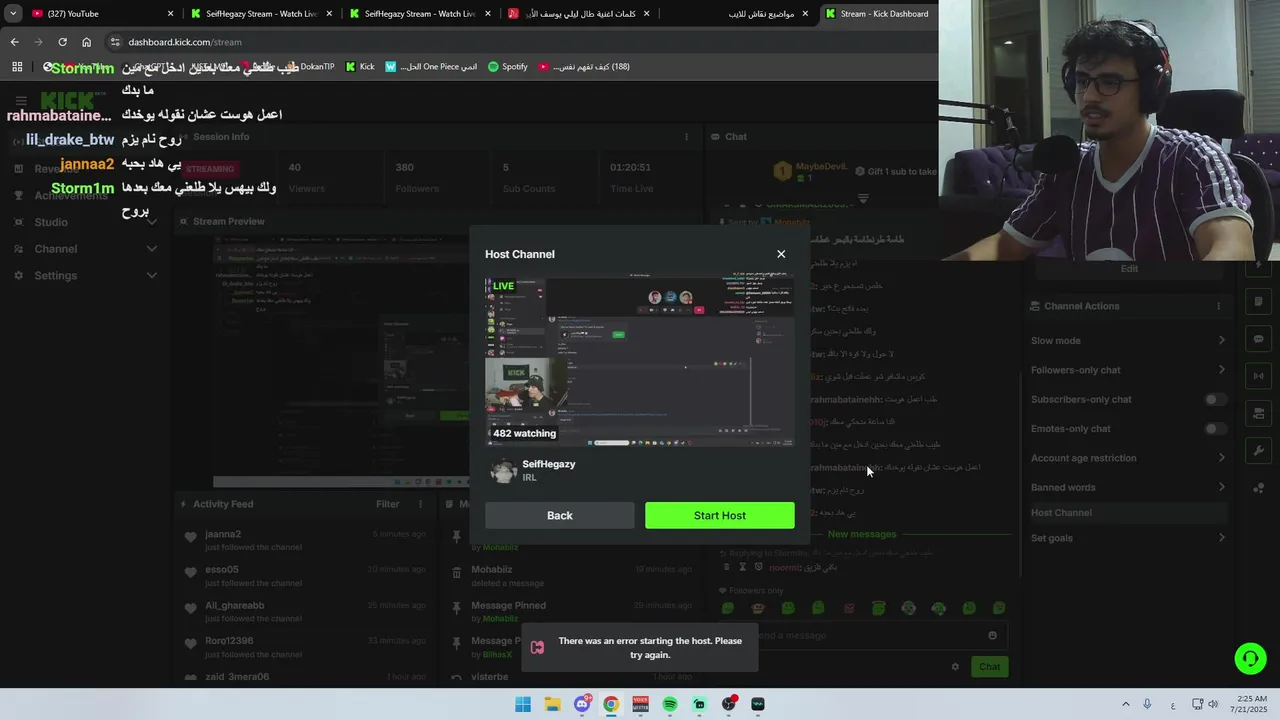
Task: Open Windows Start menu
Action: pos(523,704)
